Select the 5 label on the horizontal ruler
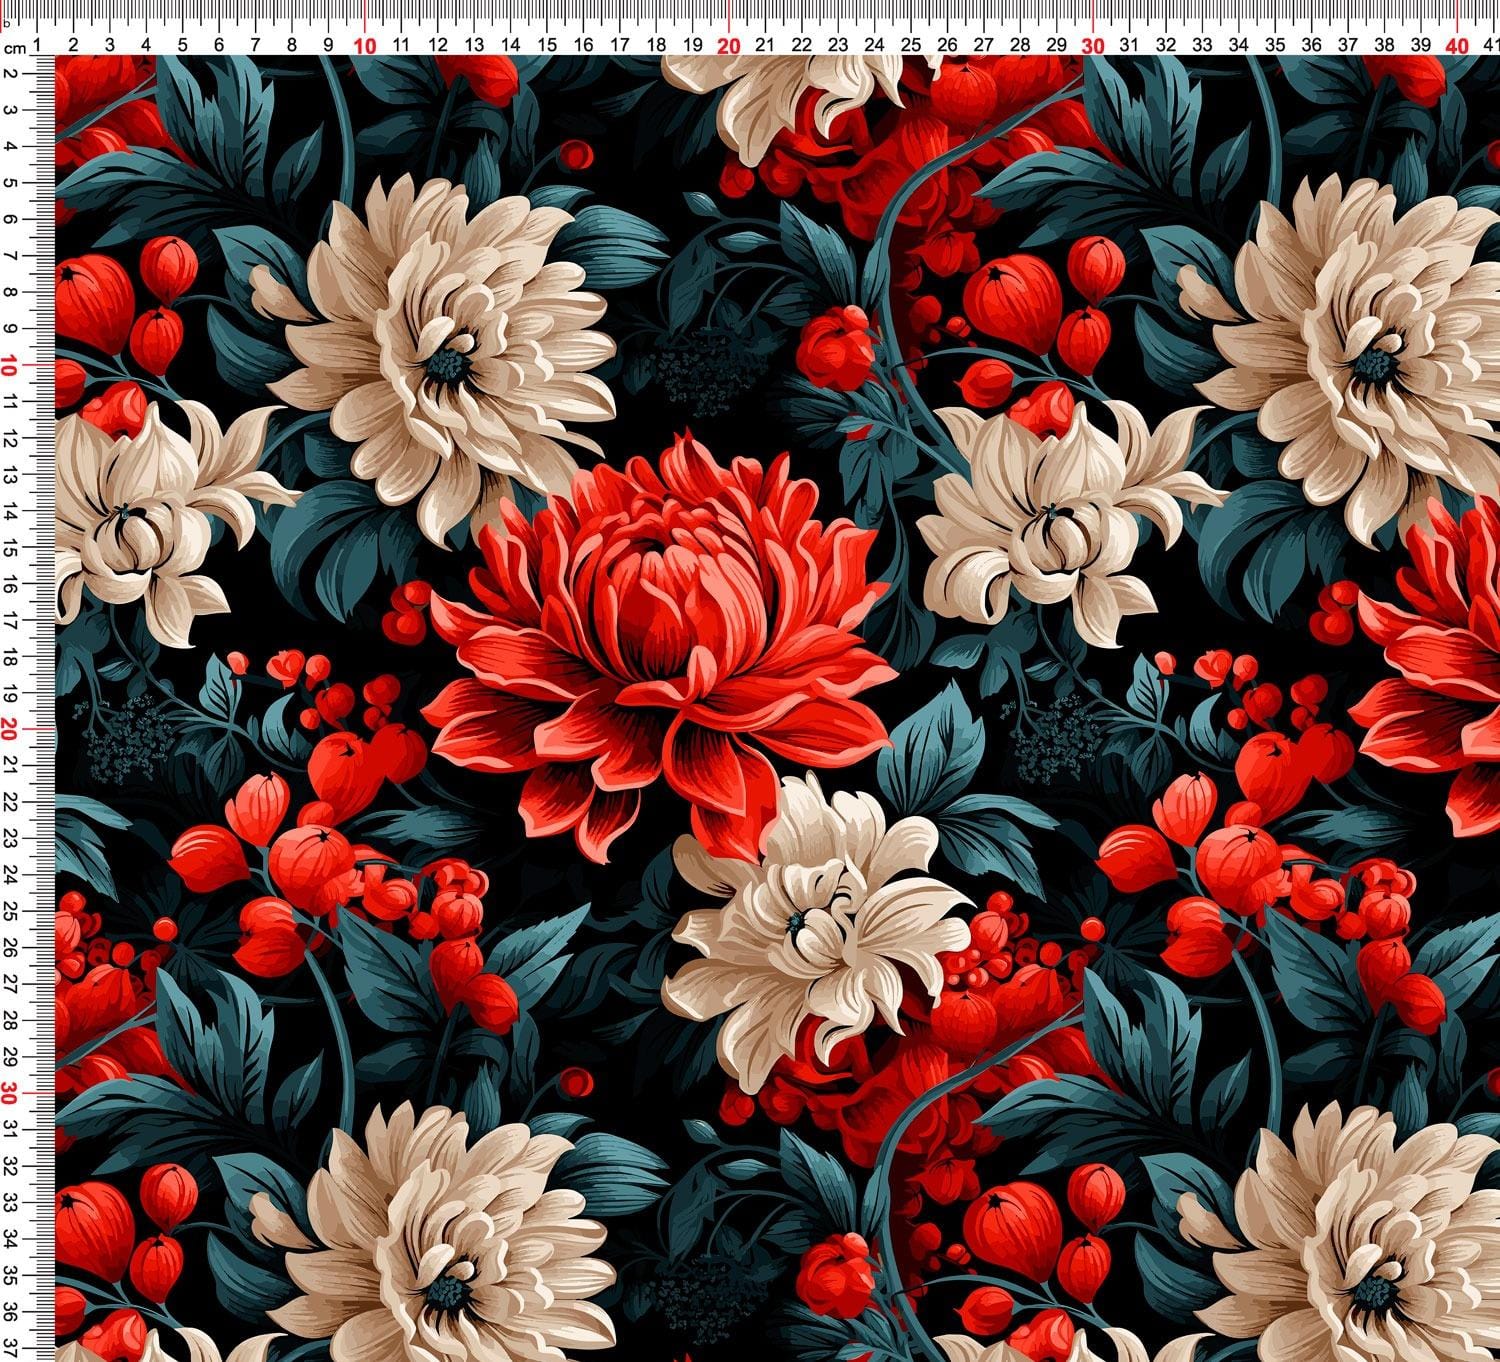 pos(183,45)
